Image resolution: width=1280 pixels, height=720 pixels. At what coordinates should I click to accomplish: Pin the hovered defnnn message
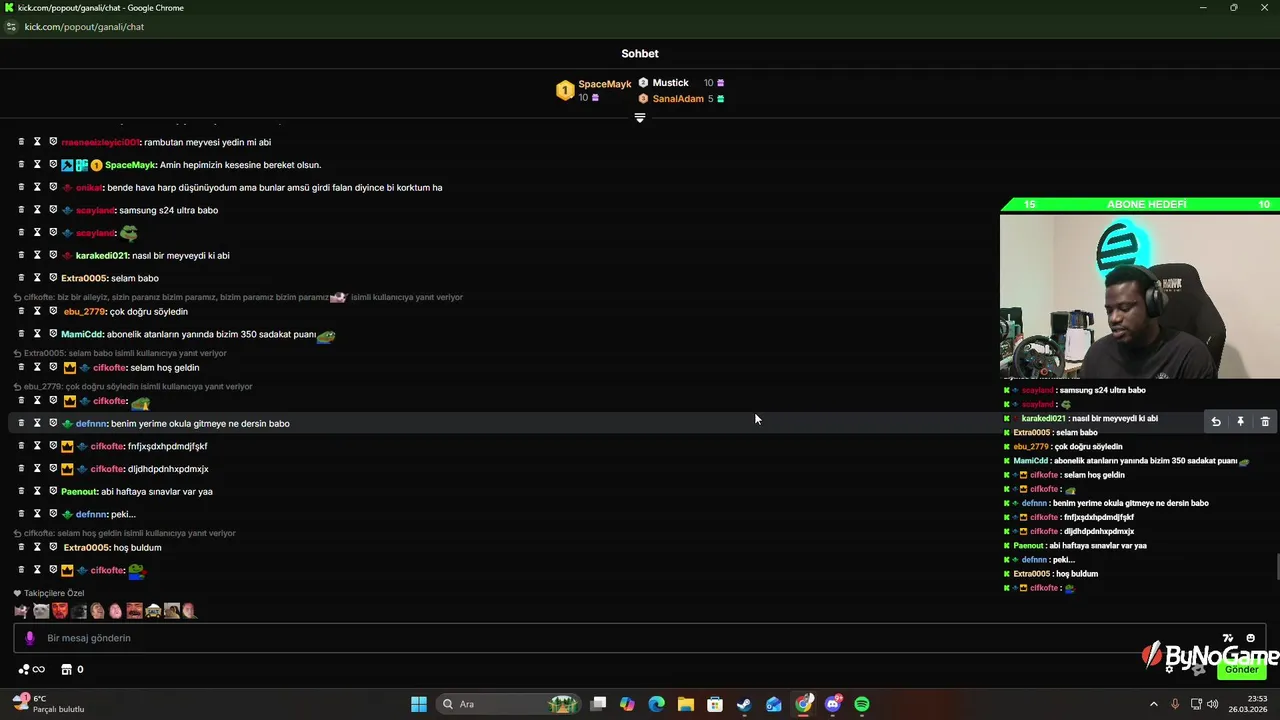tap(1240, 422)
